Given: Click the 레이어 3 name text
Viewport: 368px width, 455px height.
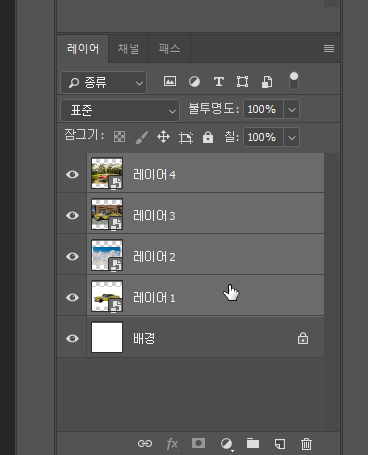Looking at the screenshot, I should click(x=154, y=216).
